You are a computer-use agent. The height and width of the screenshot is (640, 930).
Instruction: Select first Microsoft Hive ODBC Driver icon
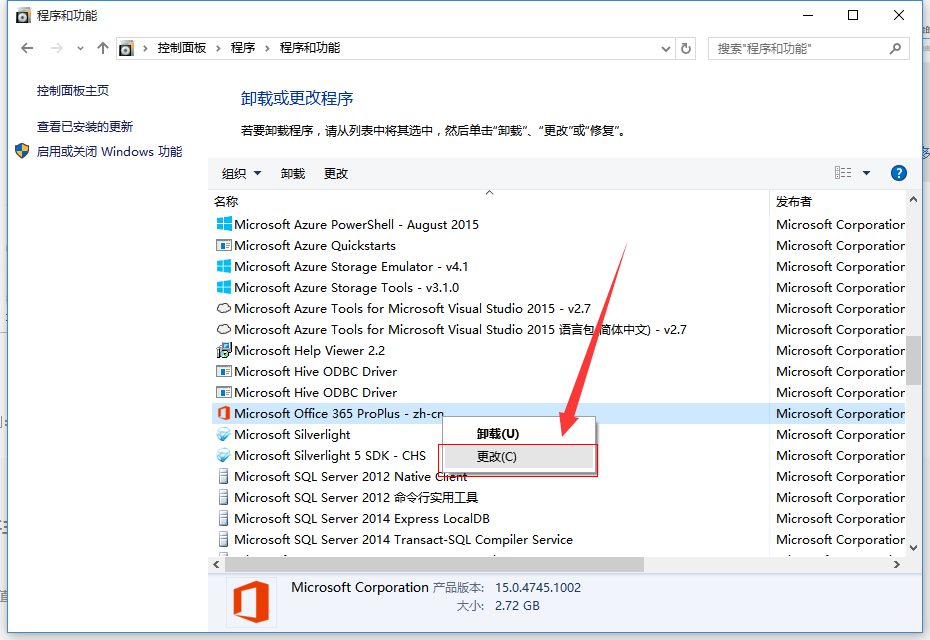pyautogui.click(x=224, y=371)
